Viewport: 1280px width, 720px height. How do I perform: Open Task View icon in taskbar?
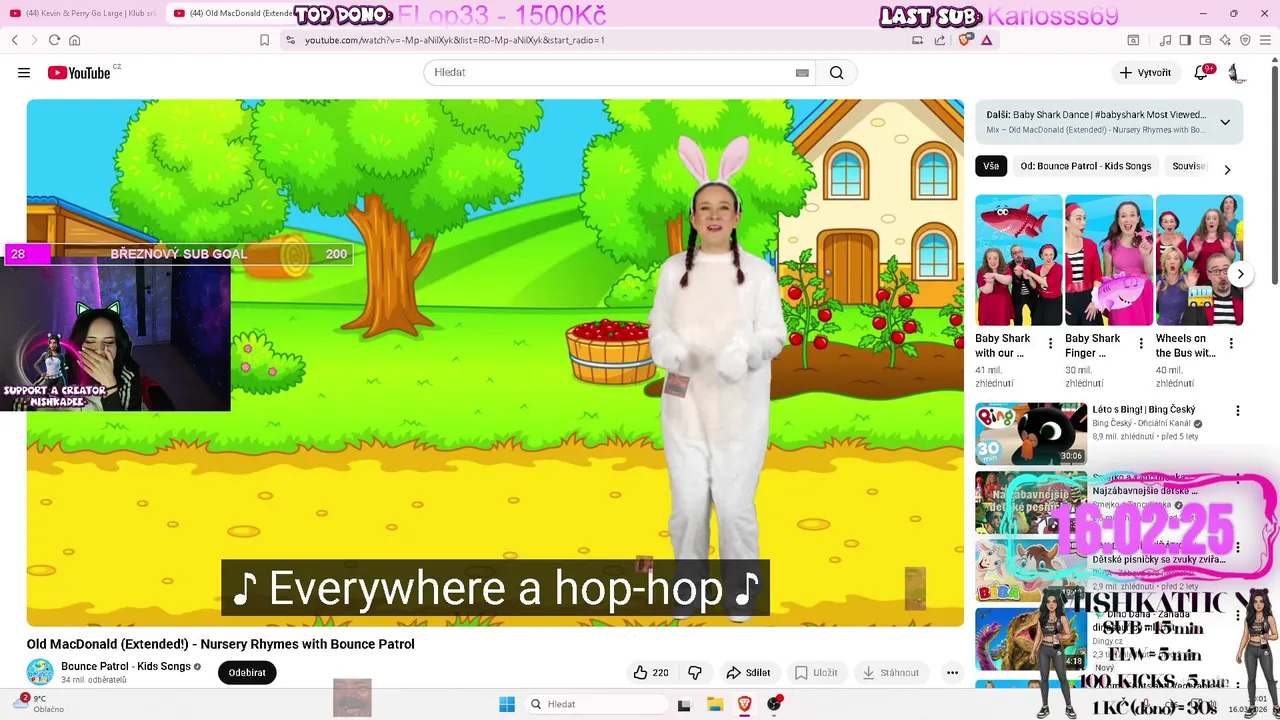[x=684, y=704]
